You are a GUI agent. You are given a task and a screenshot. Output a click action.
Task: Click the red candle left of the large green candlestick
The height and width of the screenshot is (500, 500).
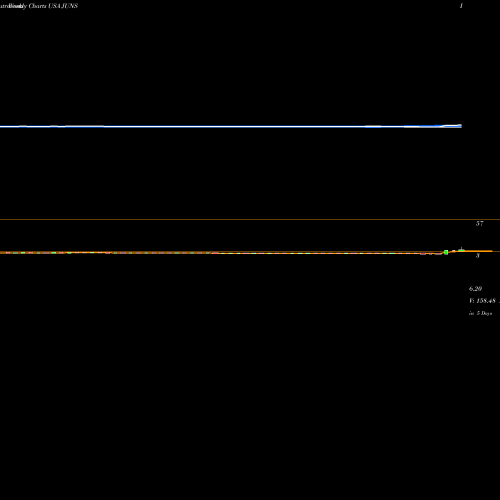[x=423, y=254]
